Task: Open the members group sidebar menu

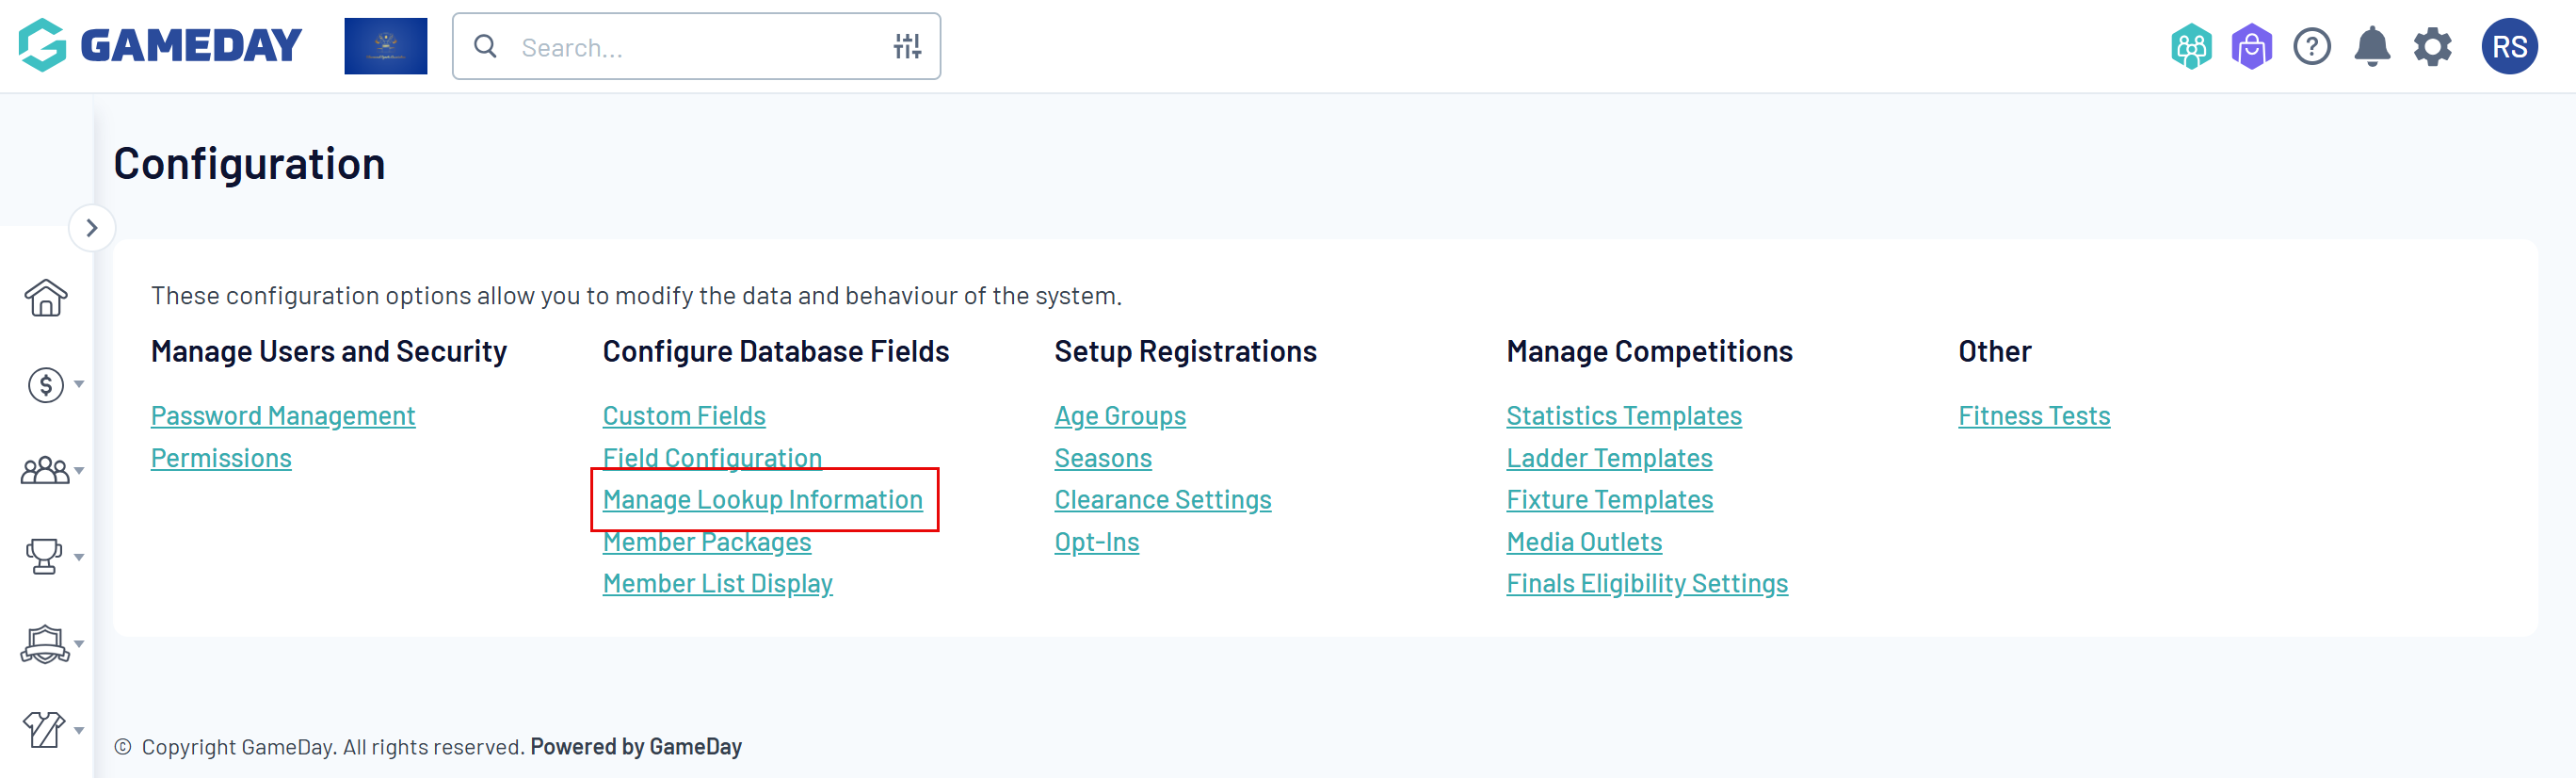Action: click(48, 470)
